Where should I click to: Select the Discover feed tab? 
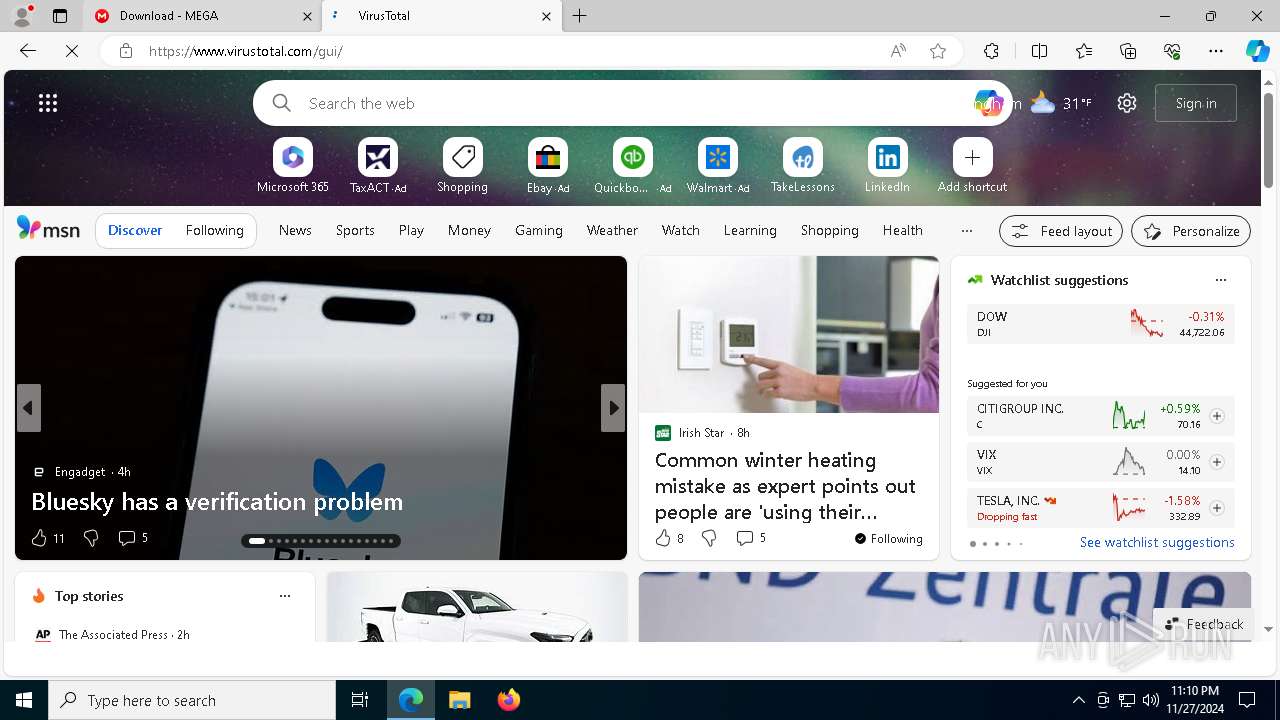coord(135,230)
